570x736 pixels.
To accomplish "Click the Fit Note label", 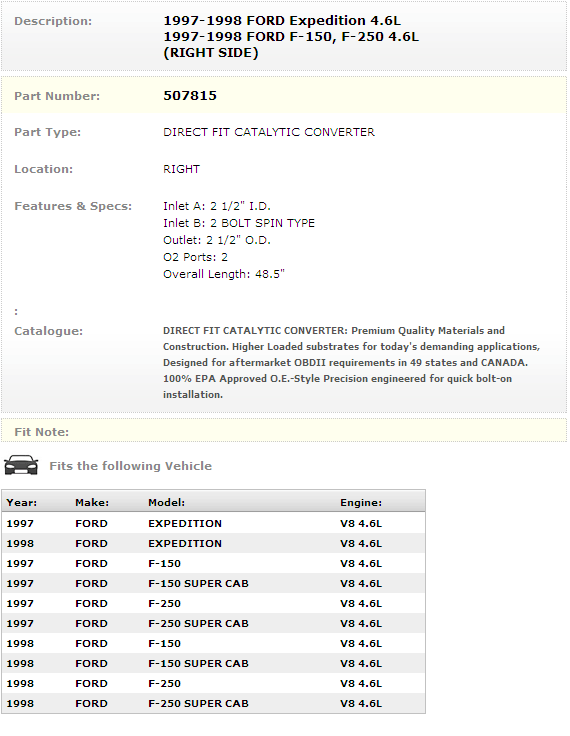I will 41,432.
